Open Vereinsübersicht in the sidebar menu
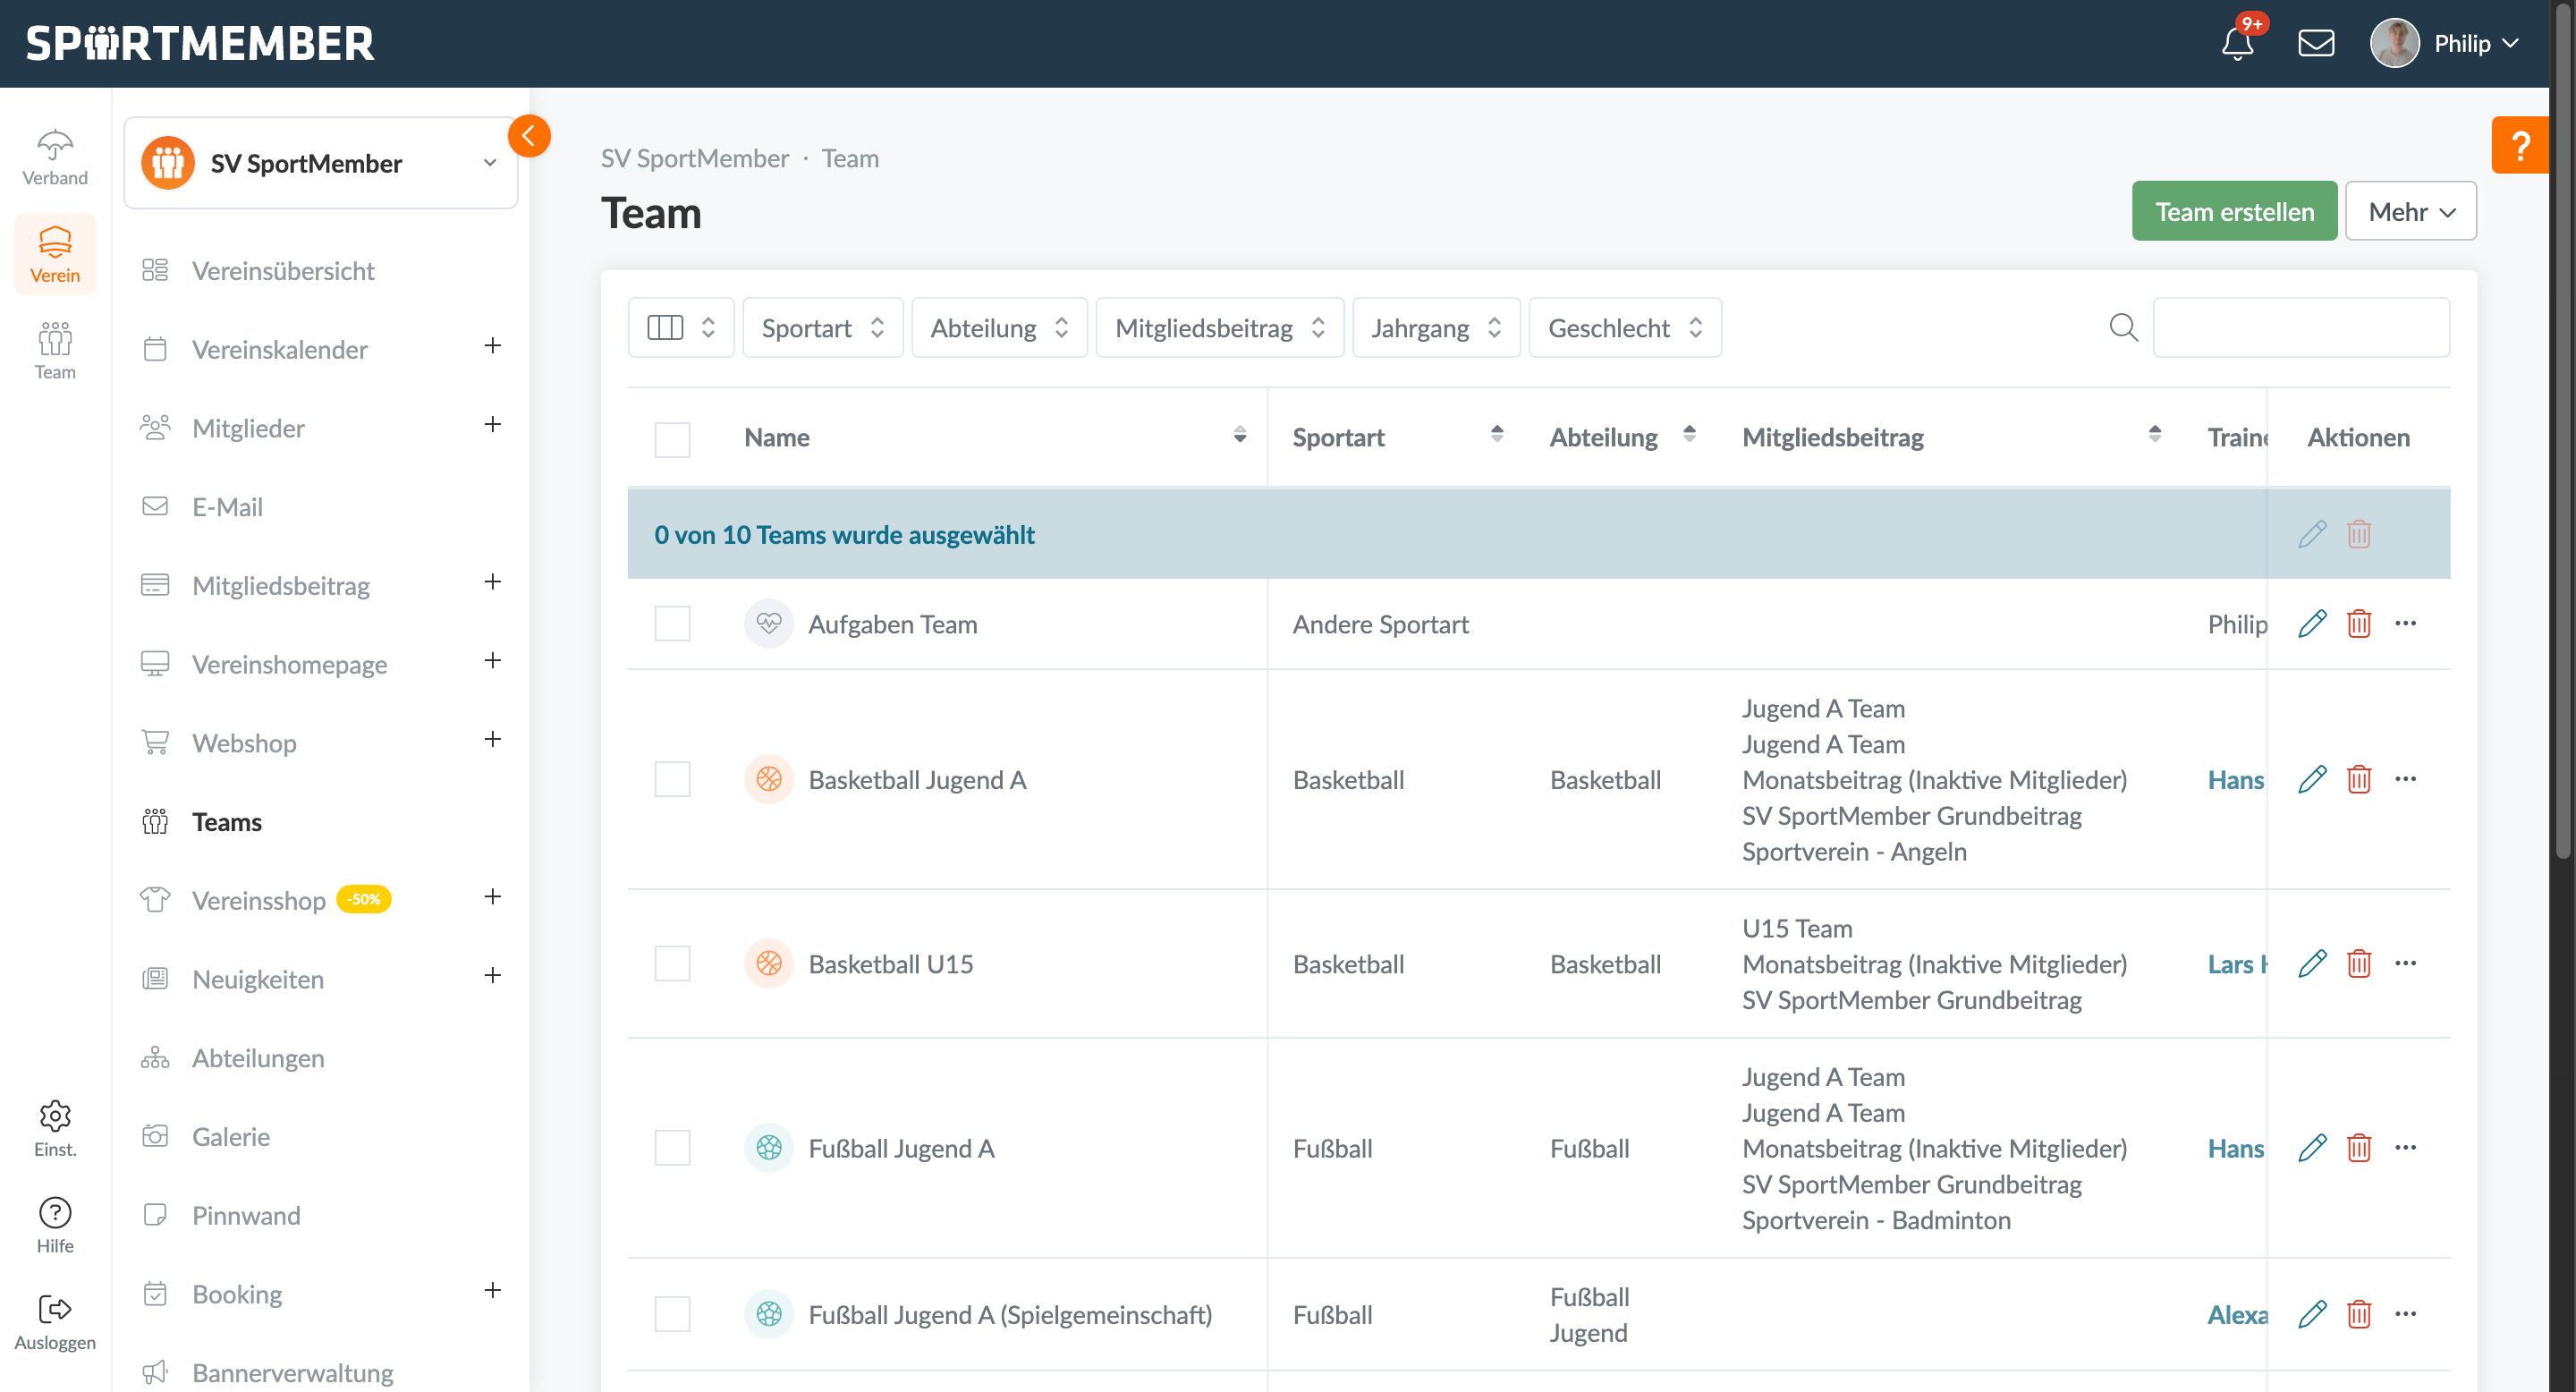 coord(283,271)
